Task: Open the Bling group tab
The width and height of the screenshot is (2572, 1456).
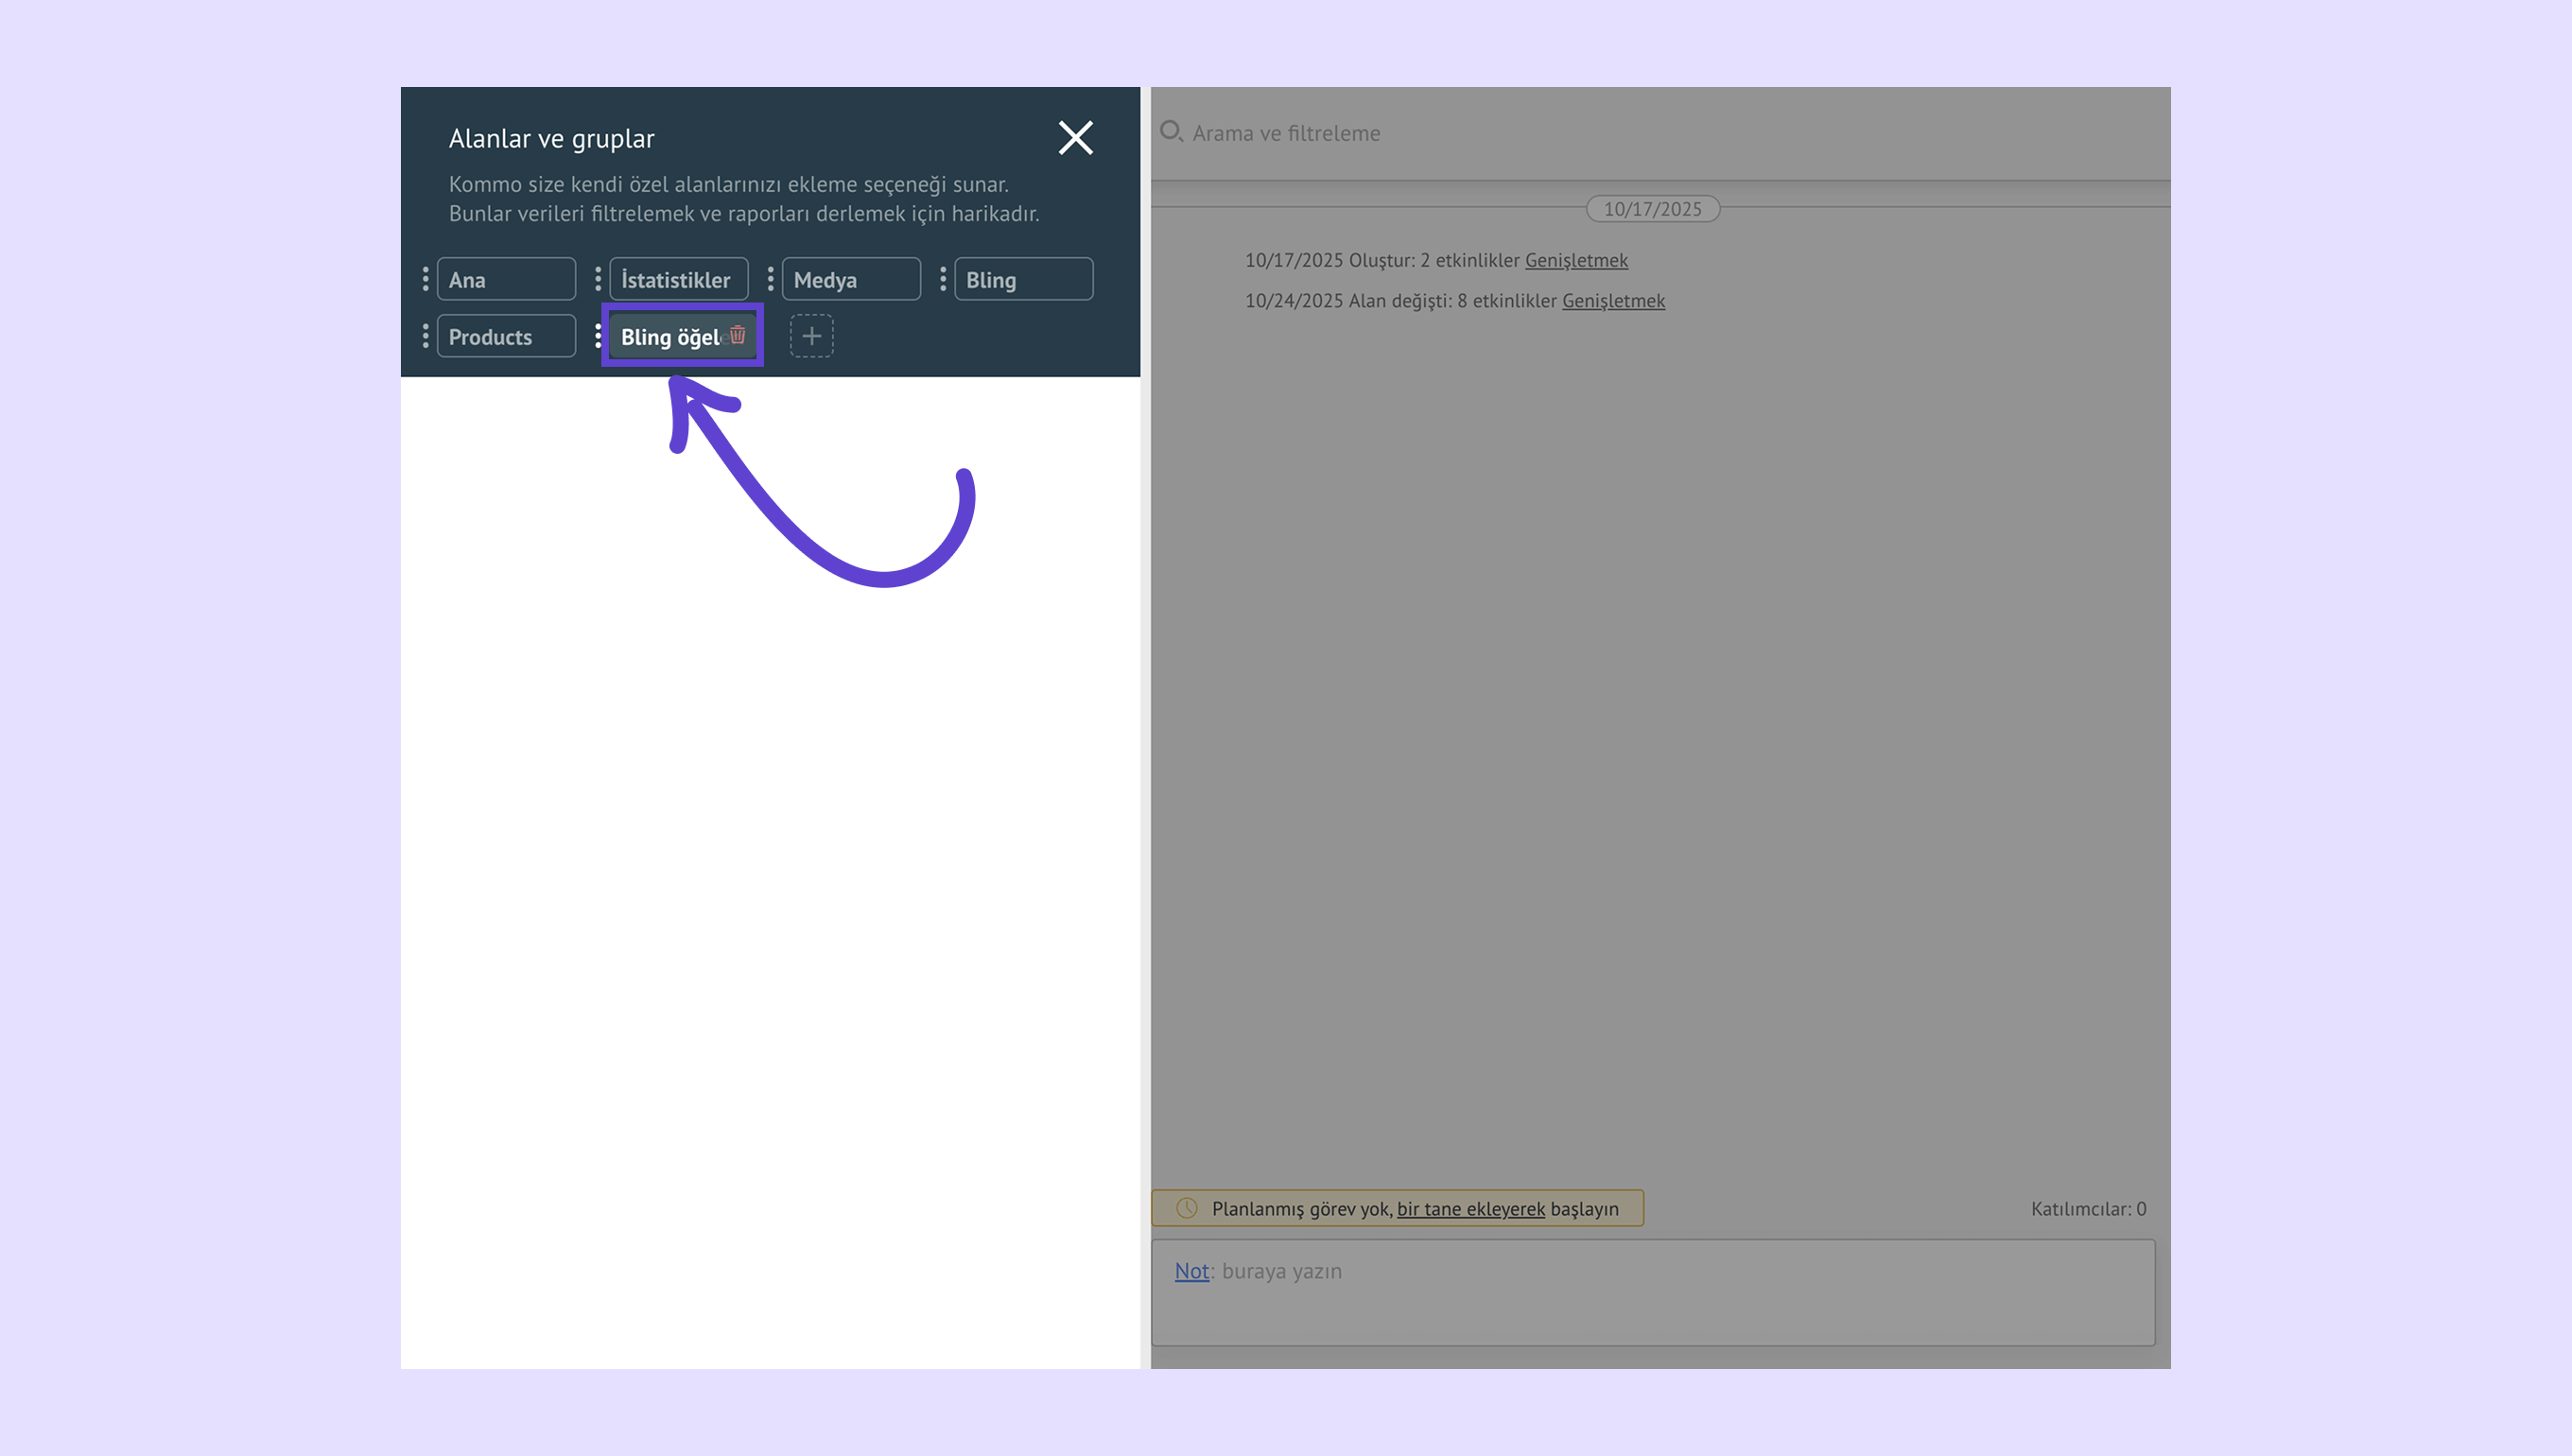Action: [x=1023, y=279]
